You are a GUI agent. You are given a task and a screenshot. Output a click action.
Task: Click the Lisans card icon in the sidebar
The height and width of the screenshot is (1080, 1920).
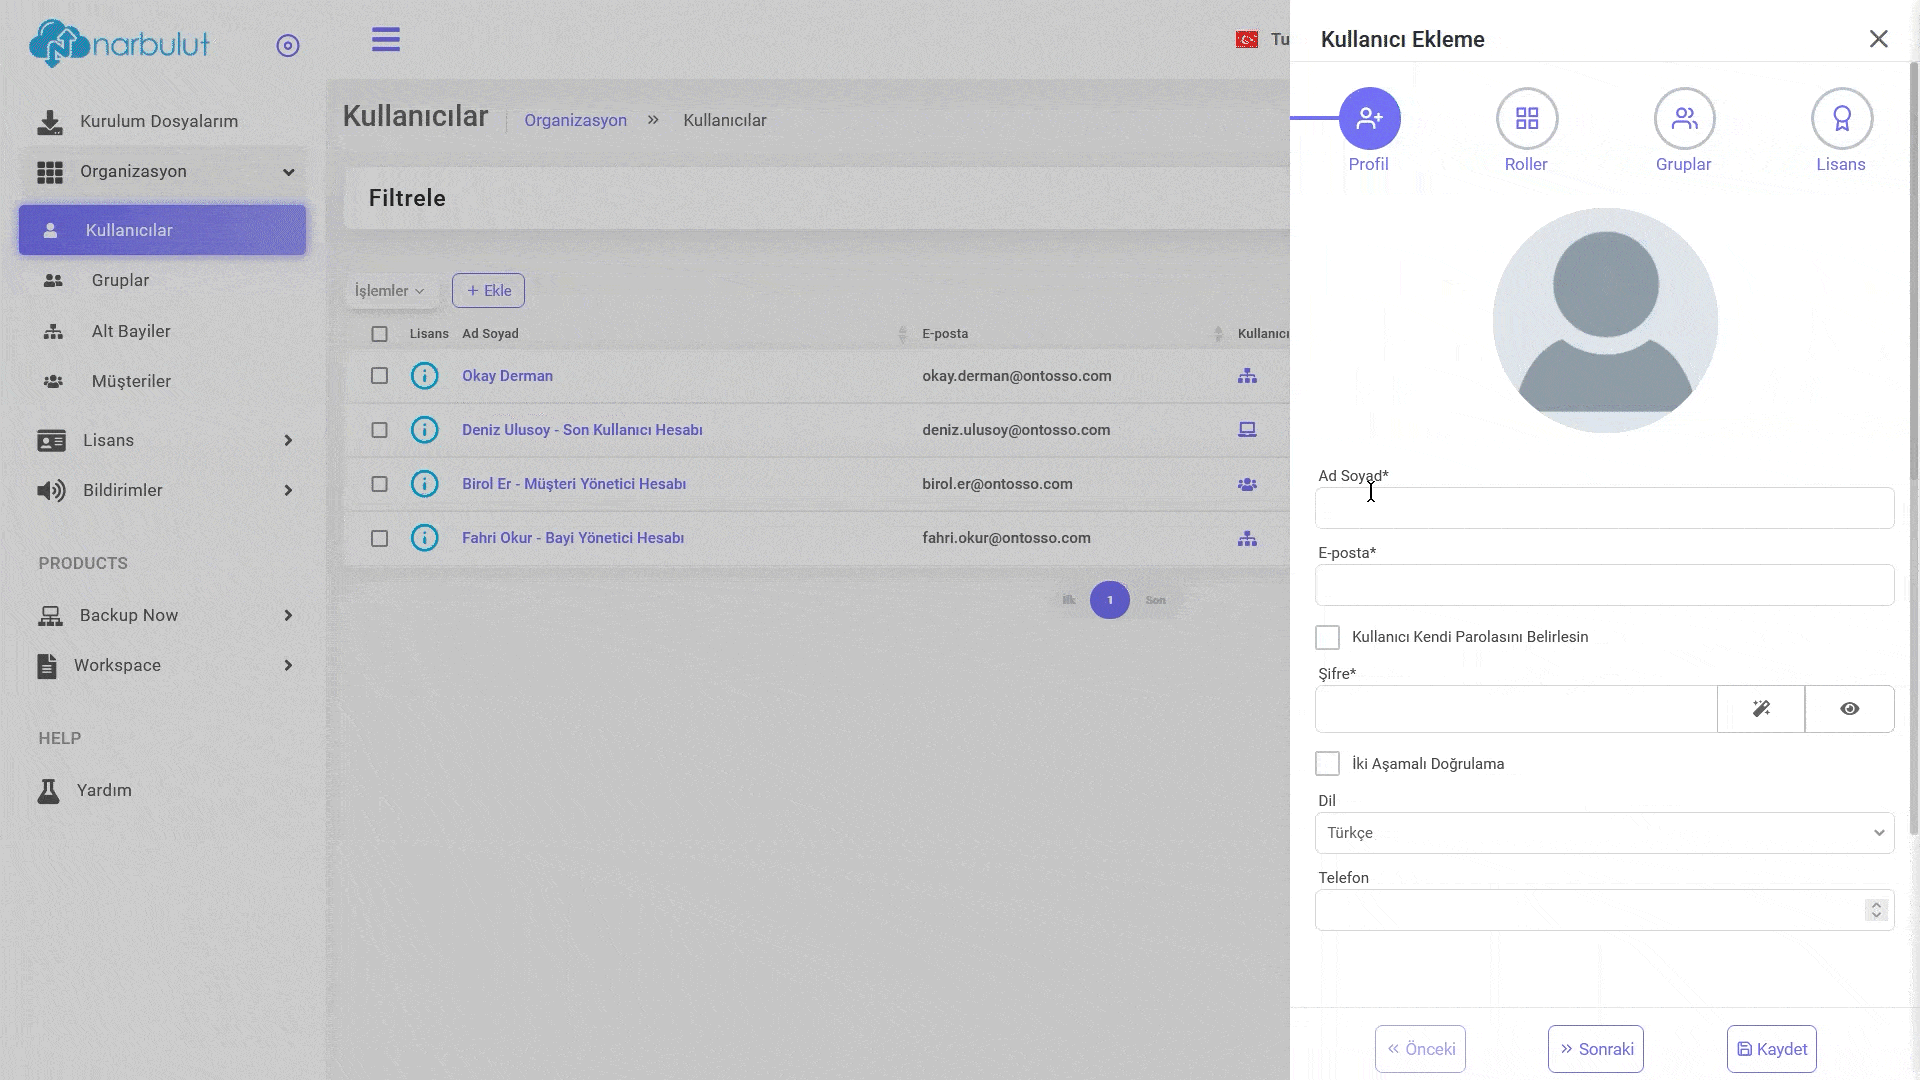pos(51,441)
